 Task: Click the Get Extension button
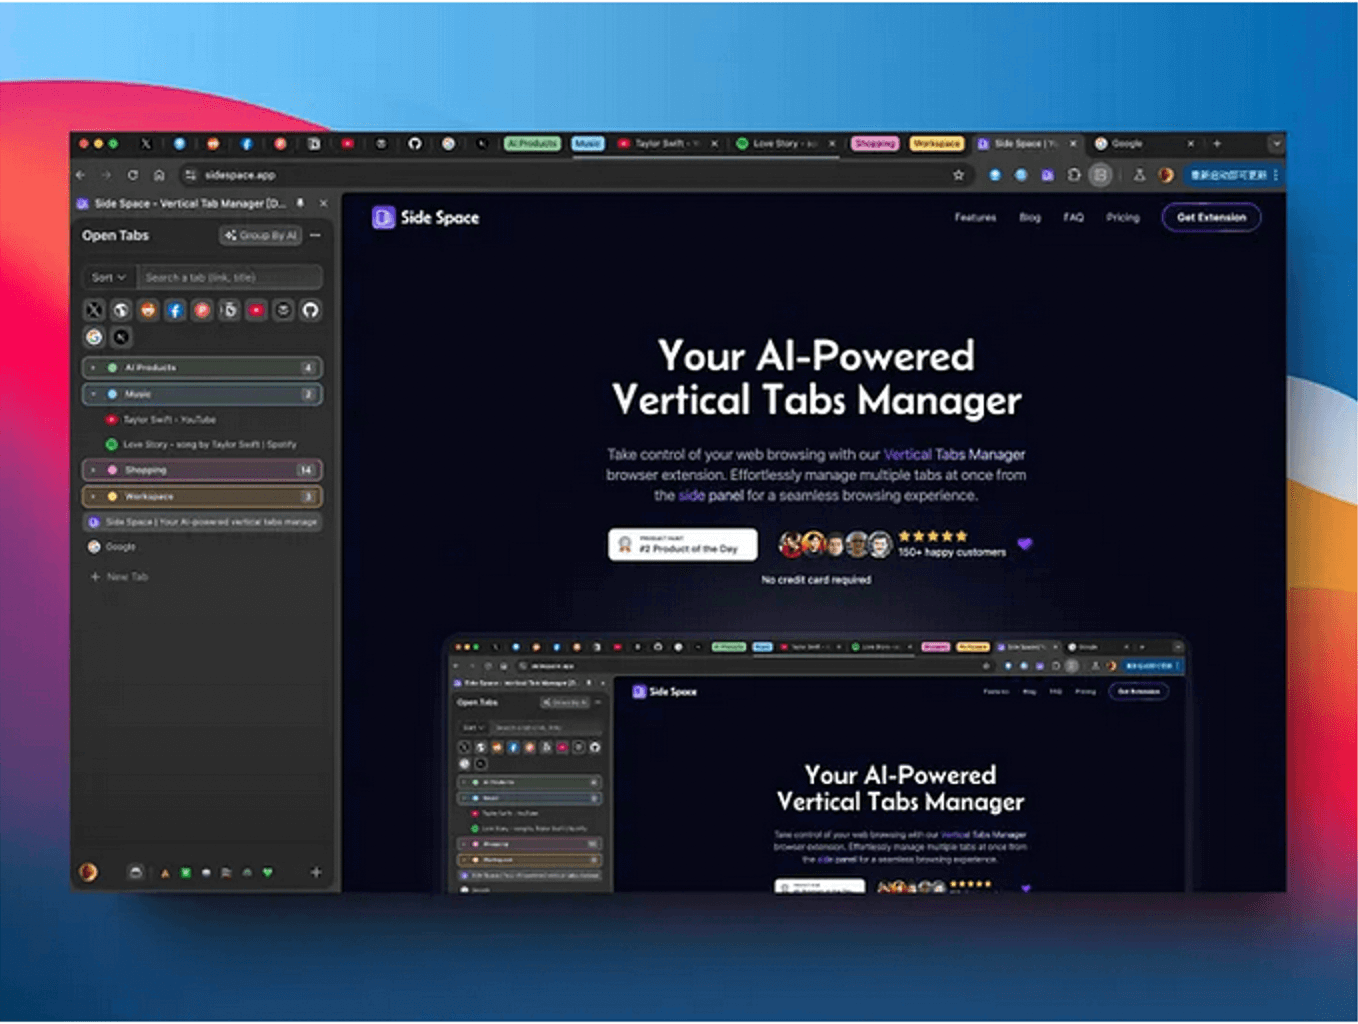click(1211, 217)
